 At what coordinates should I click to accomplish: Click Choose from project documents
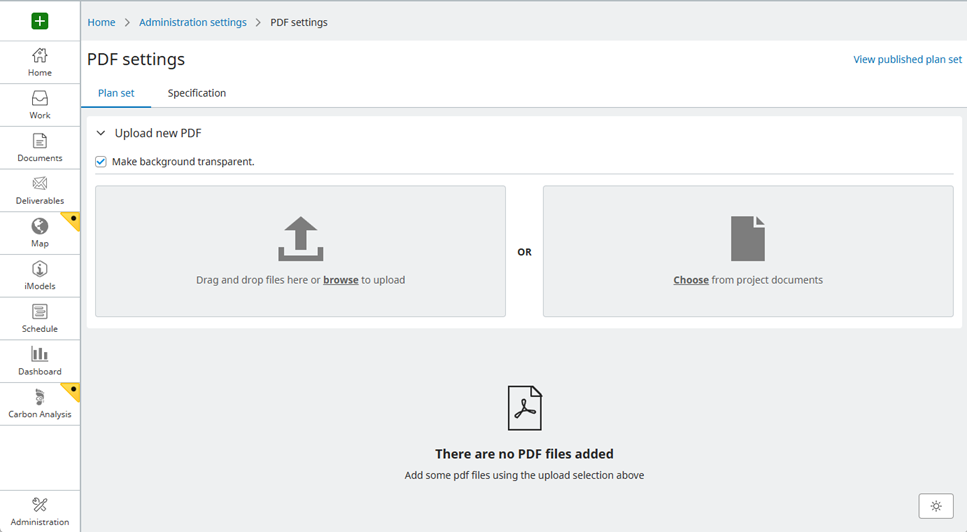coord(691,280)
